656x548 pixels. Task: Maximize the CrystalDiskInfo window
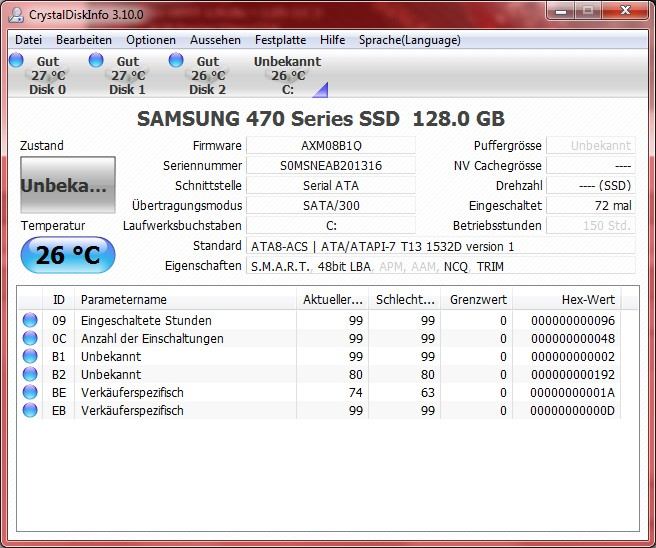pyautogui.click(x=588, y=10)
